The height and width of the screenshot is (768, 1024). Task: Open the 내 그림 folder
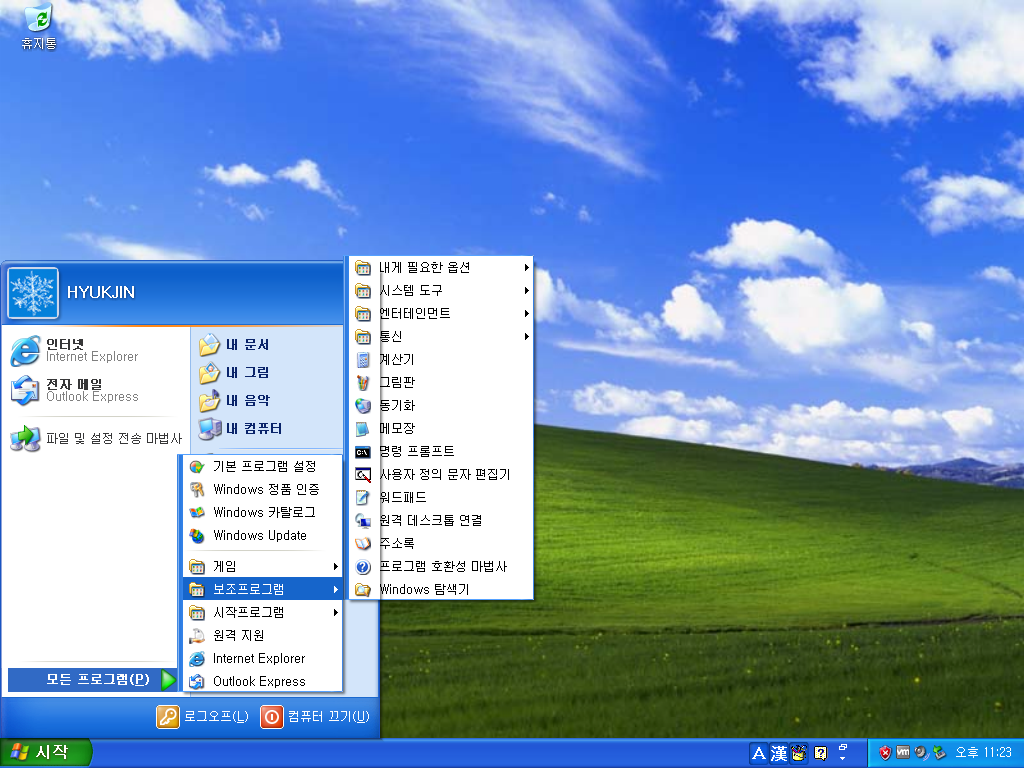268,372
